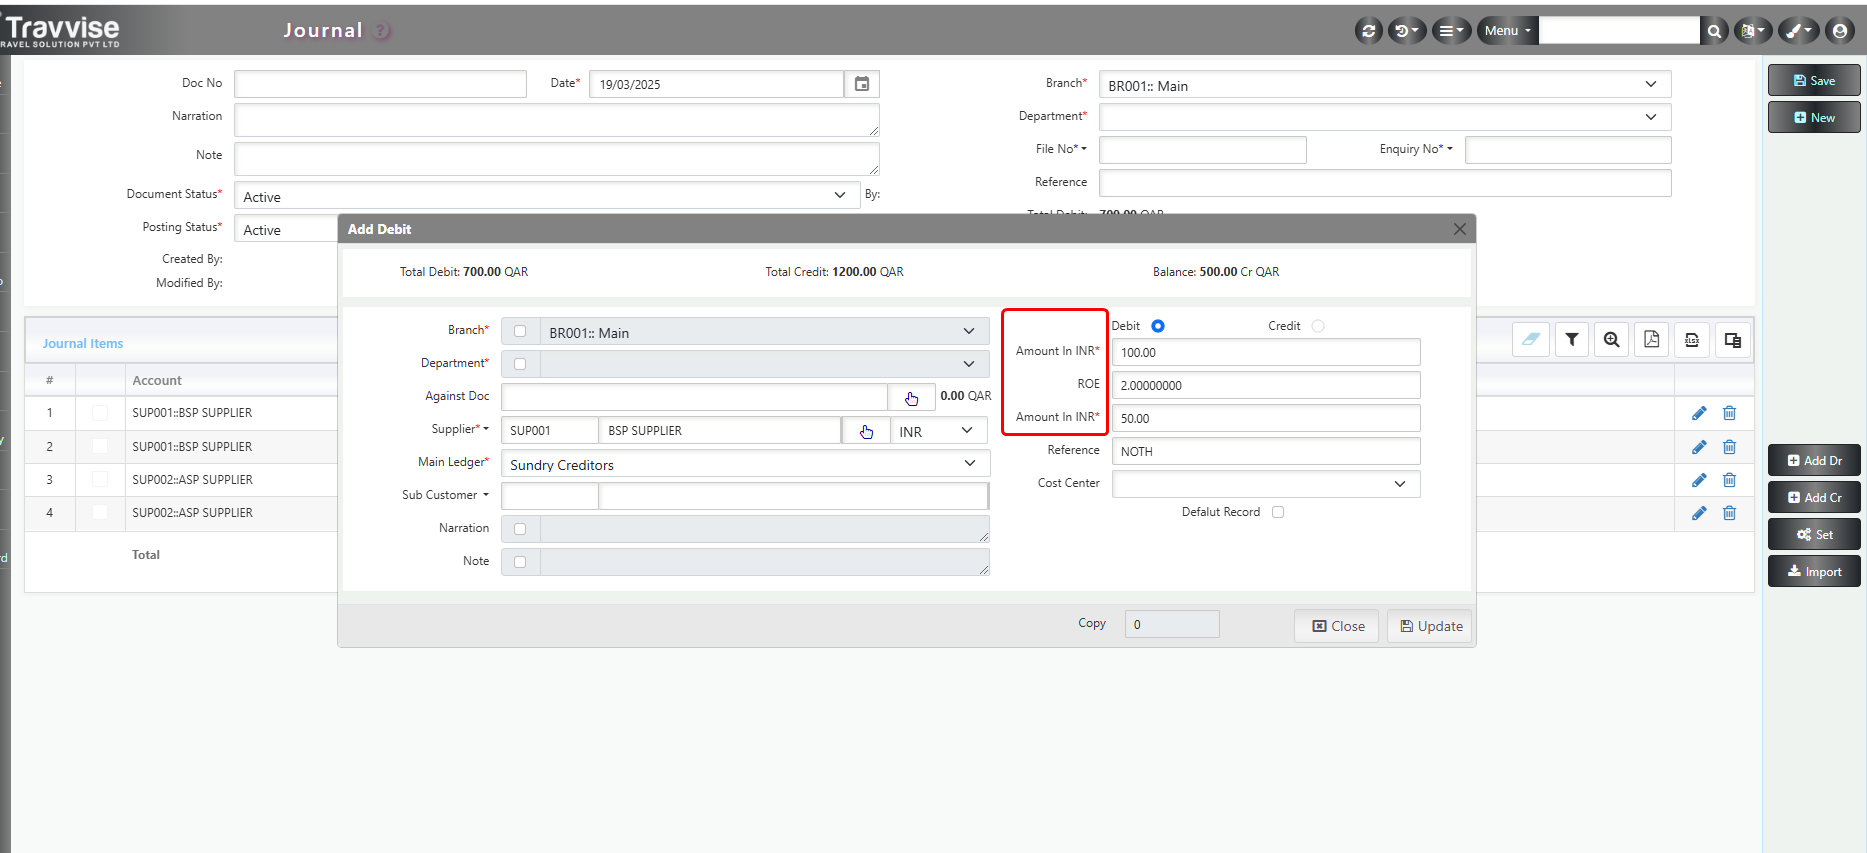
Task: Tick the Note checkbox in Add Debit
Action: [x=520, y=562]
